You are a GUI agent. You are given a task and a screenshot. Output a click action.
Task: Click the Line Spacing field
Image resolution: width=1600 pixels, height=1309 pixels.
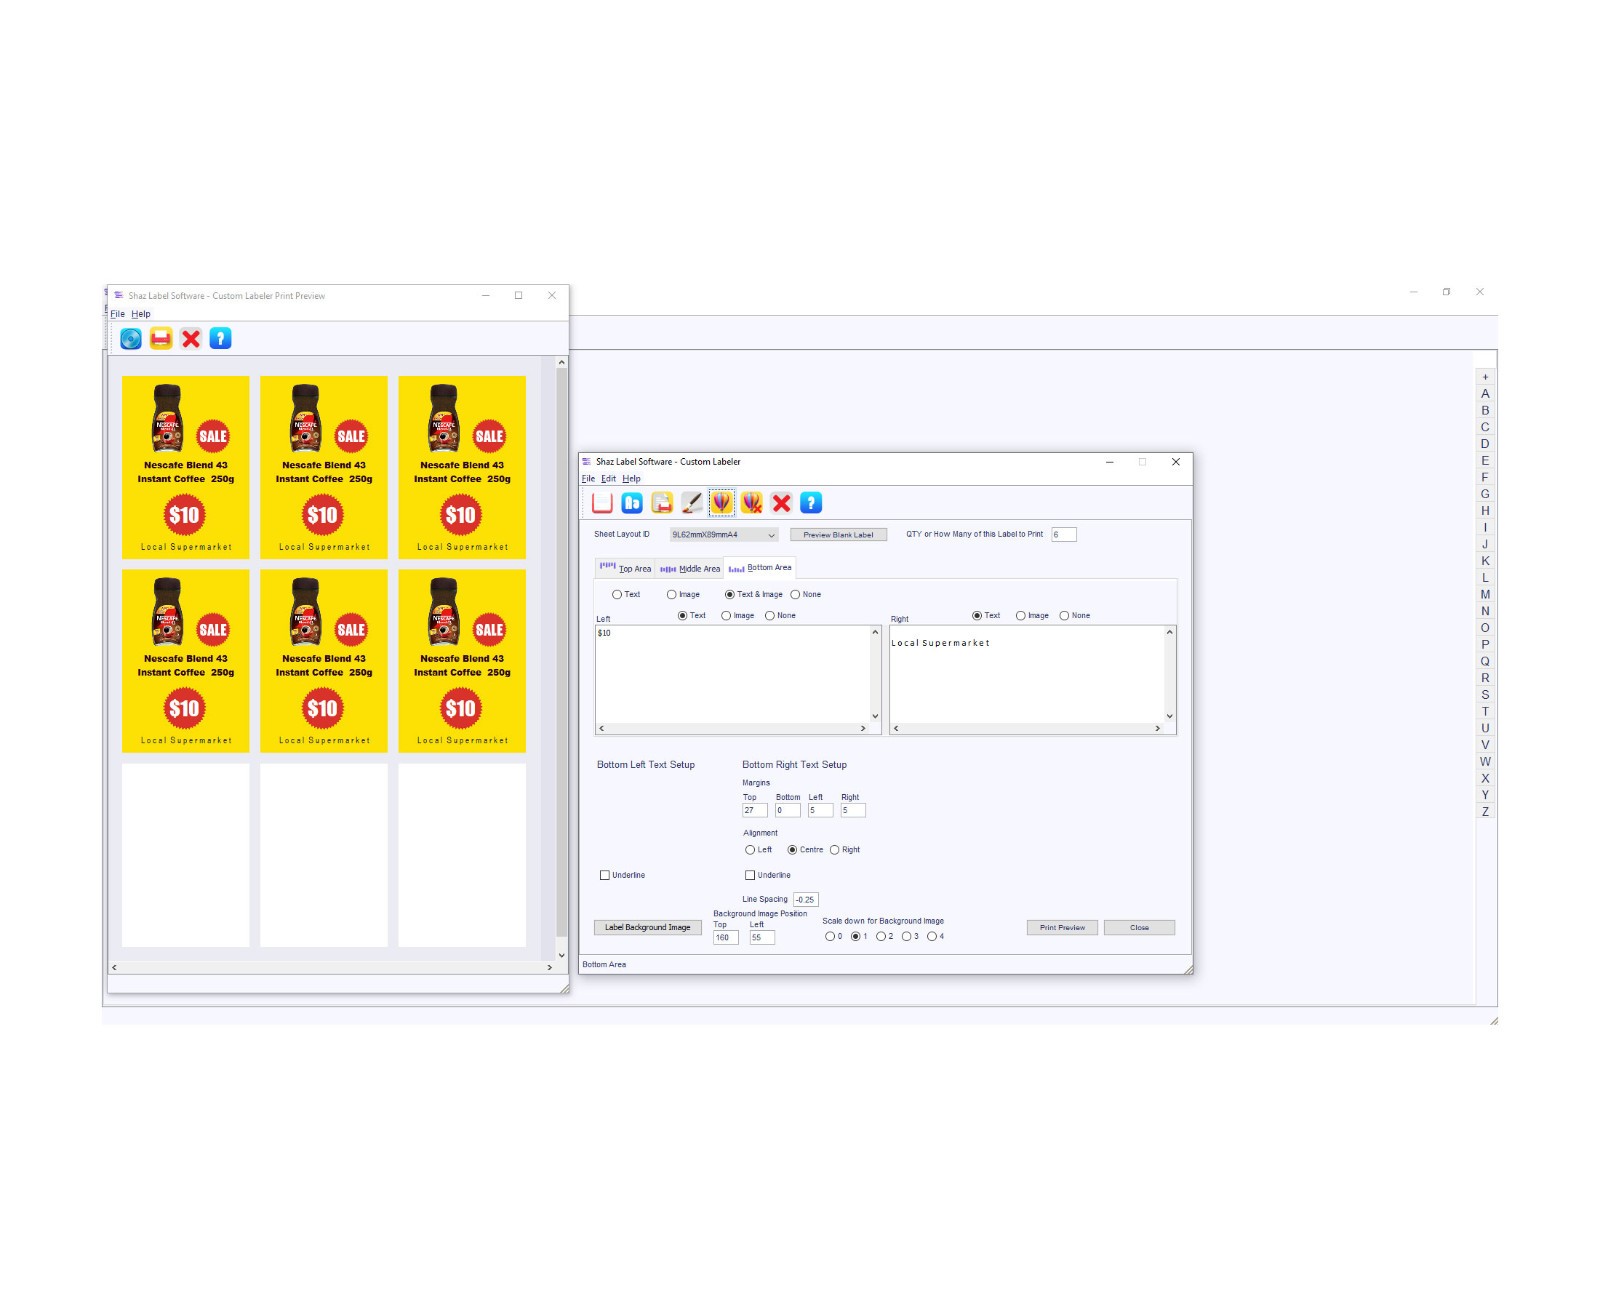[x=806, y=900]
